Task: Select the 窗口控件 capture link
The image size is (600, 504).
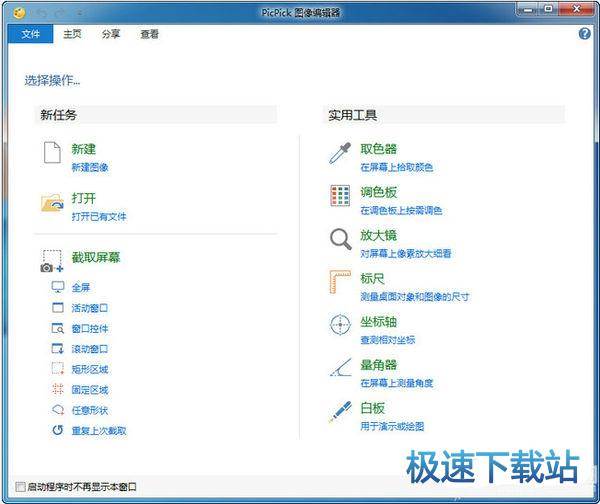Action: [x=90, y=328]
